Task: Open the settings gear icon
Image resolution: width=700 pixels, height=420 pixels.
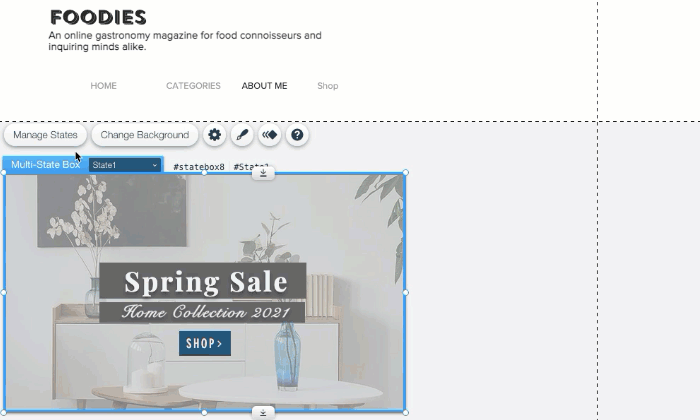Action: click(x=214, y=135)
